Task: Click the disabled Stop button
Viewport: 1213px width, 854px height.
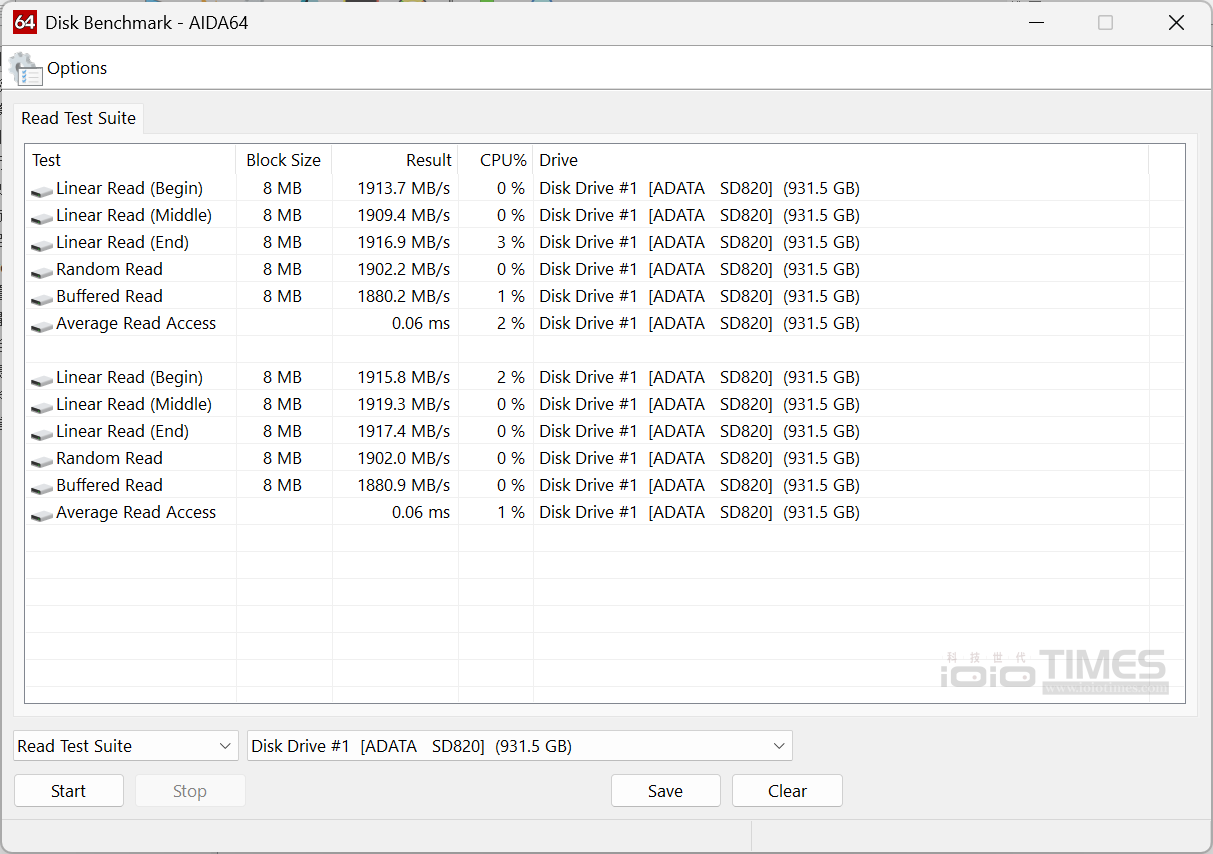Action: (189, 790)
